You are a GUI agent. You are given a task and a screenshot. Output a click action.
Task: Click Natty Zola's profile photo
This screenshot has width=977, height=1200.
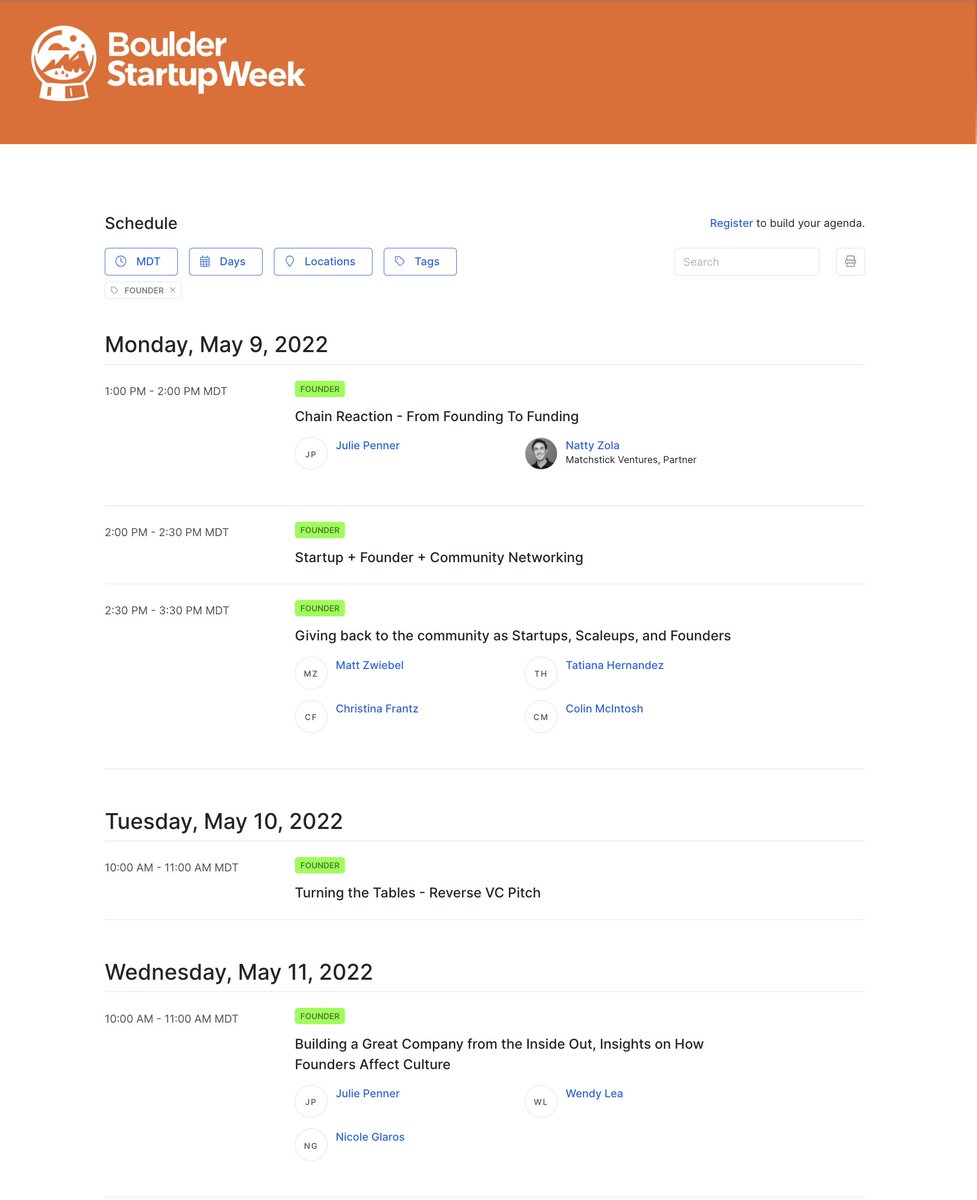(541, 453)
